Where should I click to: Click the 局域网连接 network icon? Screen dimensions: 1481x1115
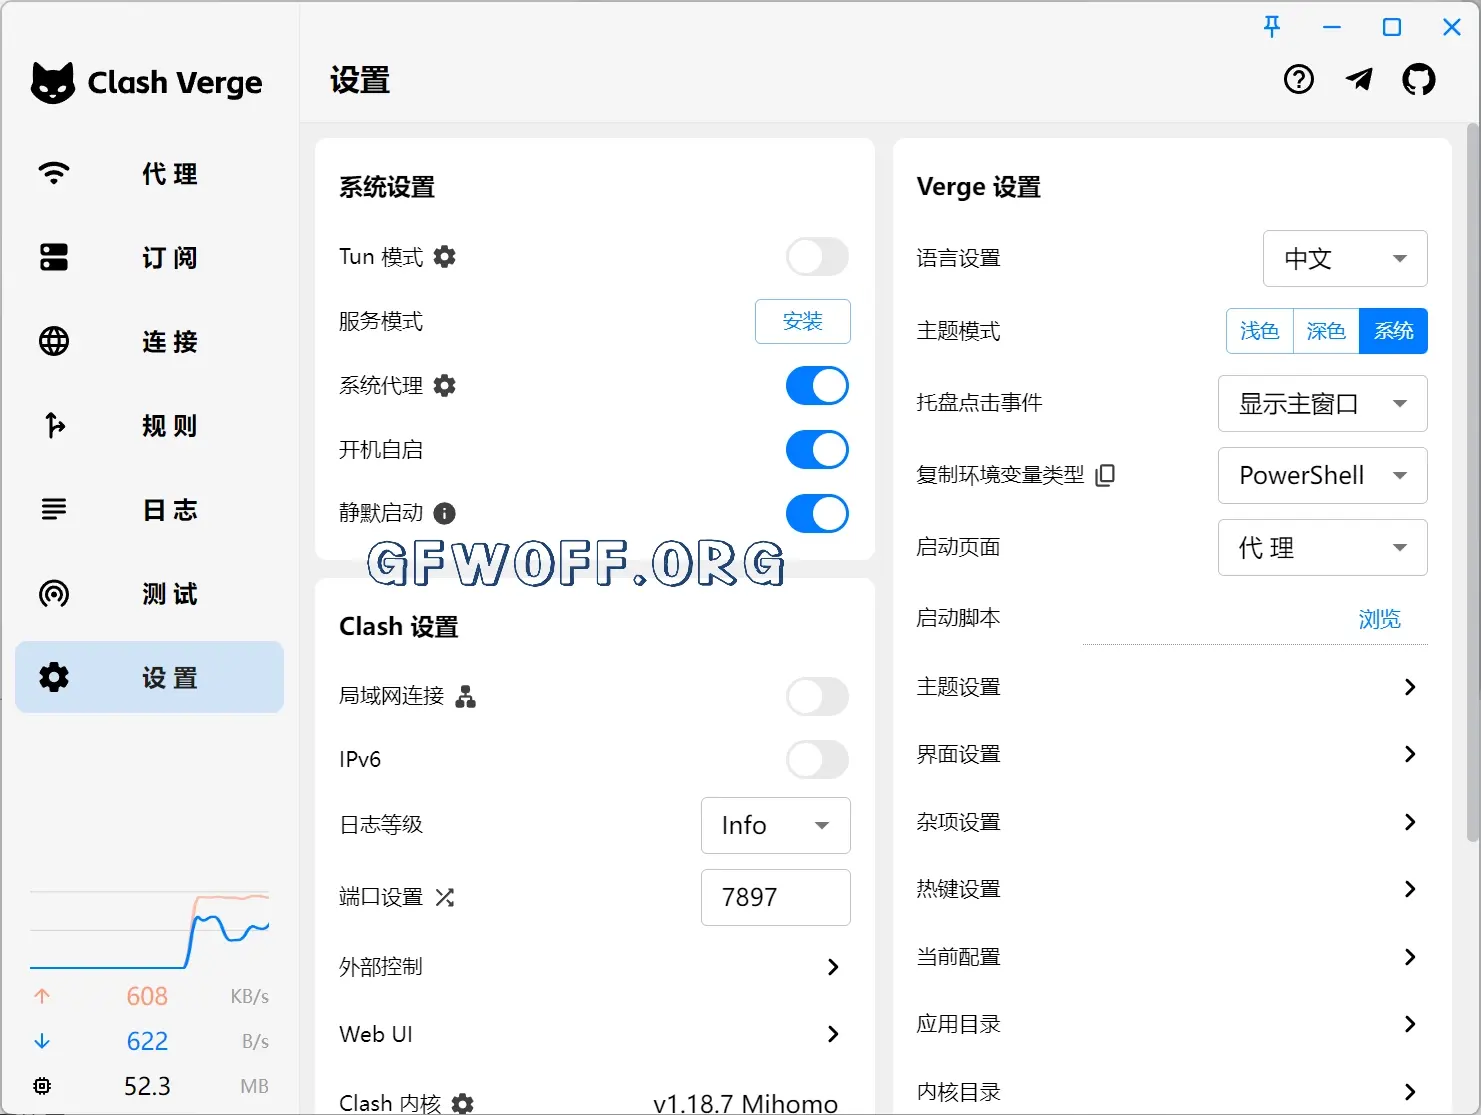[465, 696]
